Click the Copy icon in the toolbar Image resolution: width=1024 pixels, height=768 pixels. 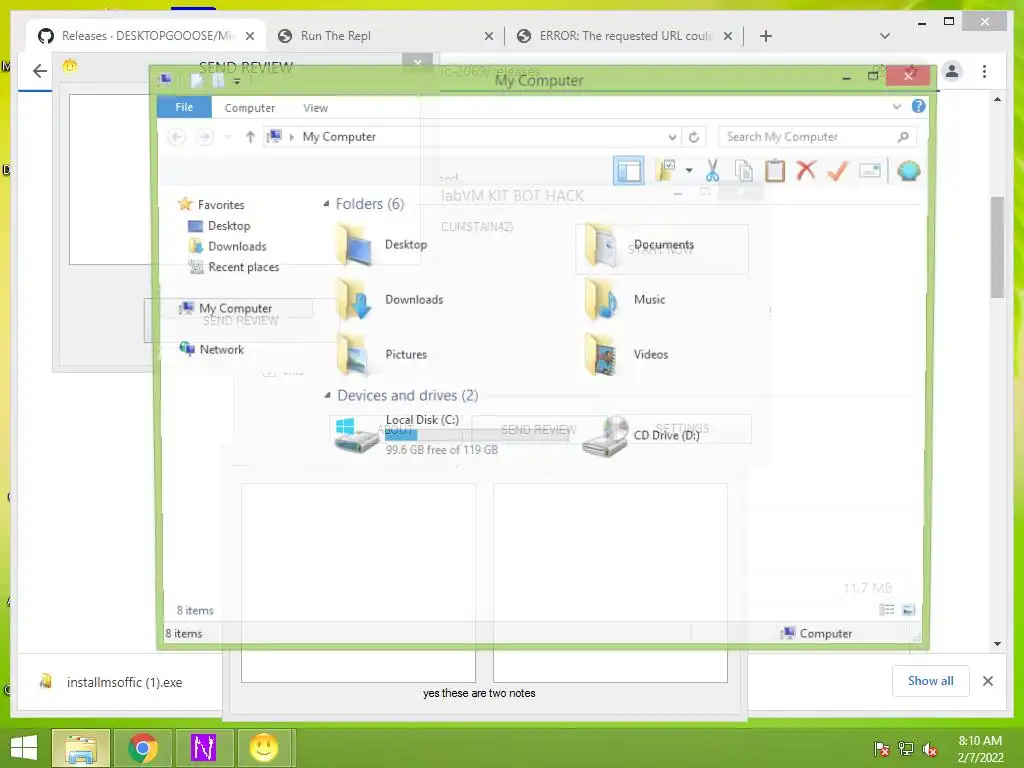click(x=743, y=171)
